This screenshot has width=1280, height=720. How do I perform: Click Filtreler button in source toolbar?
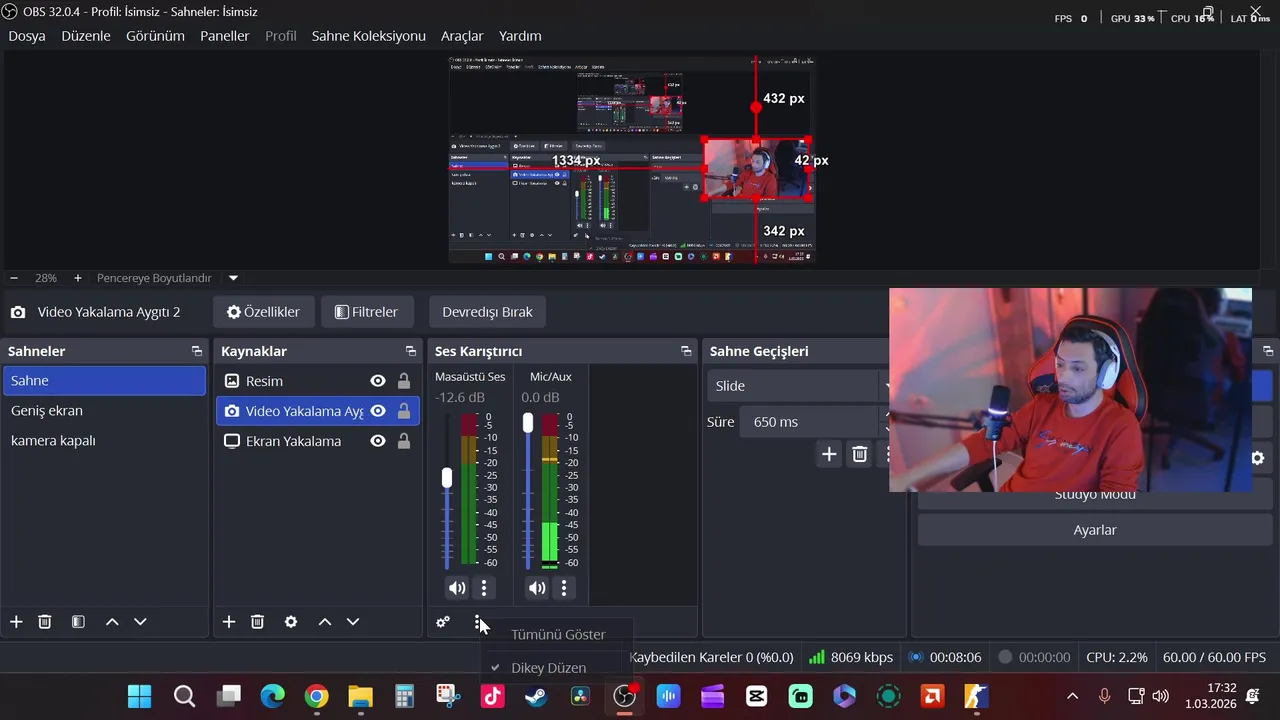(366, 312)
